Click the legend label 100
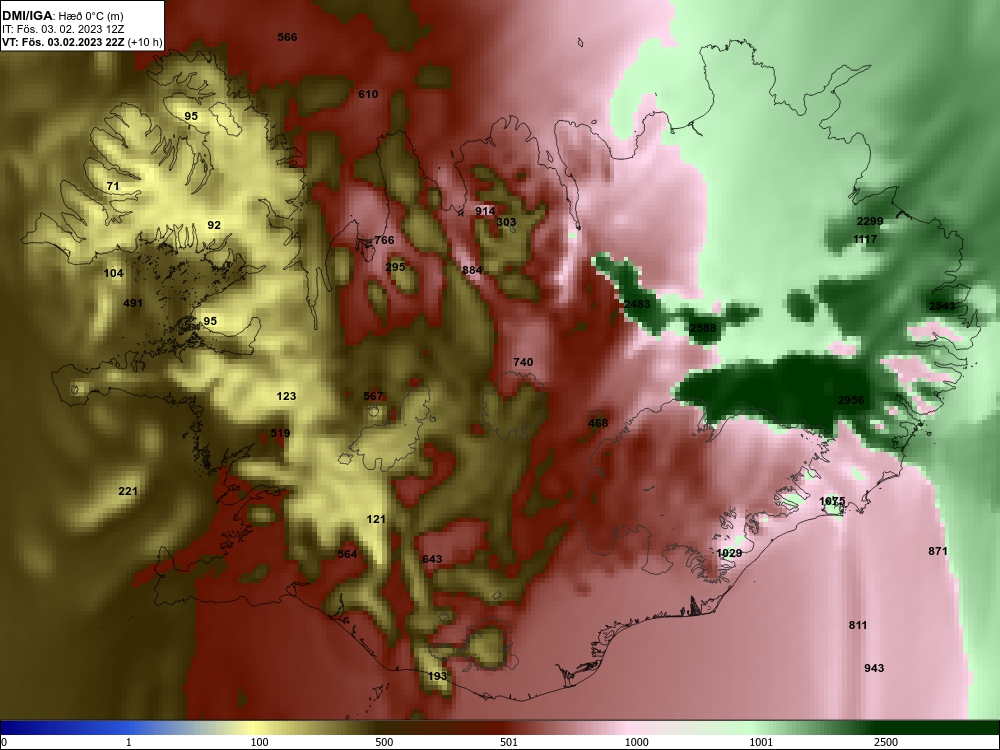 [259, 742]
